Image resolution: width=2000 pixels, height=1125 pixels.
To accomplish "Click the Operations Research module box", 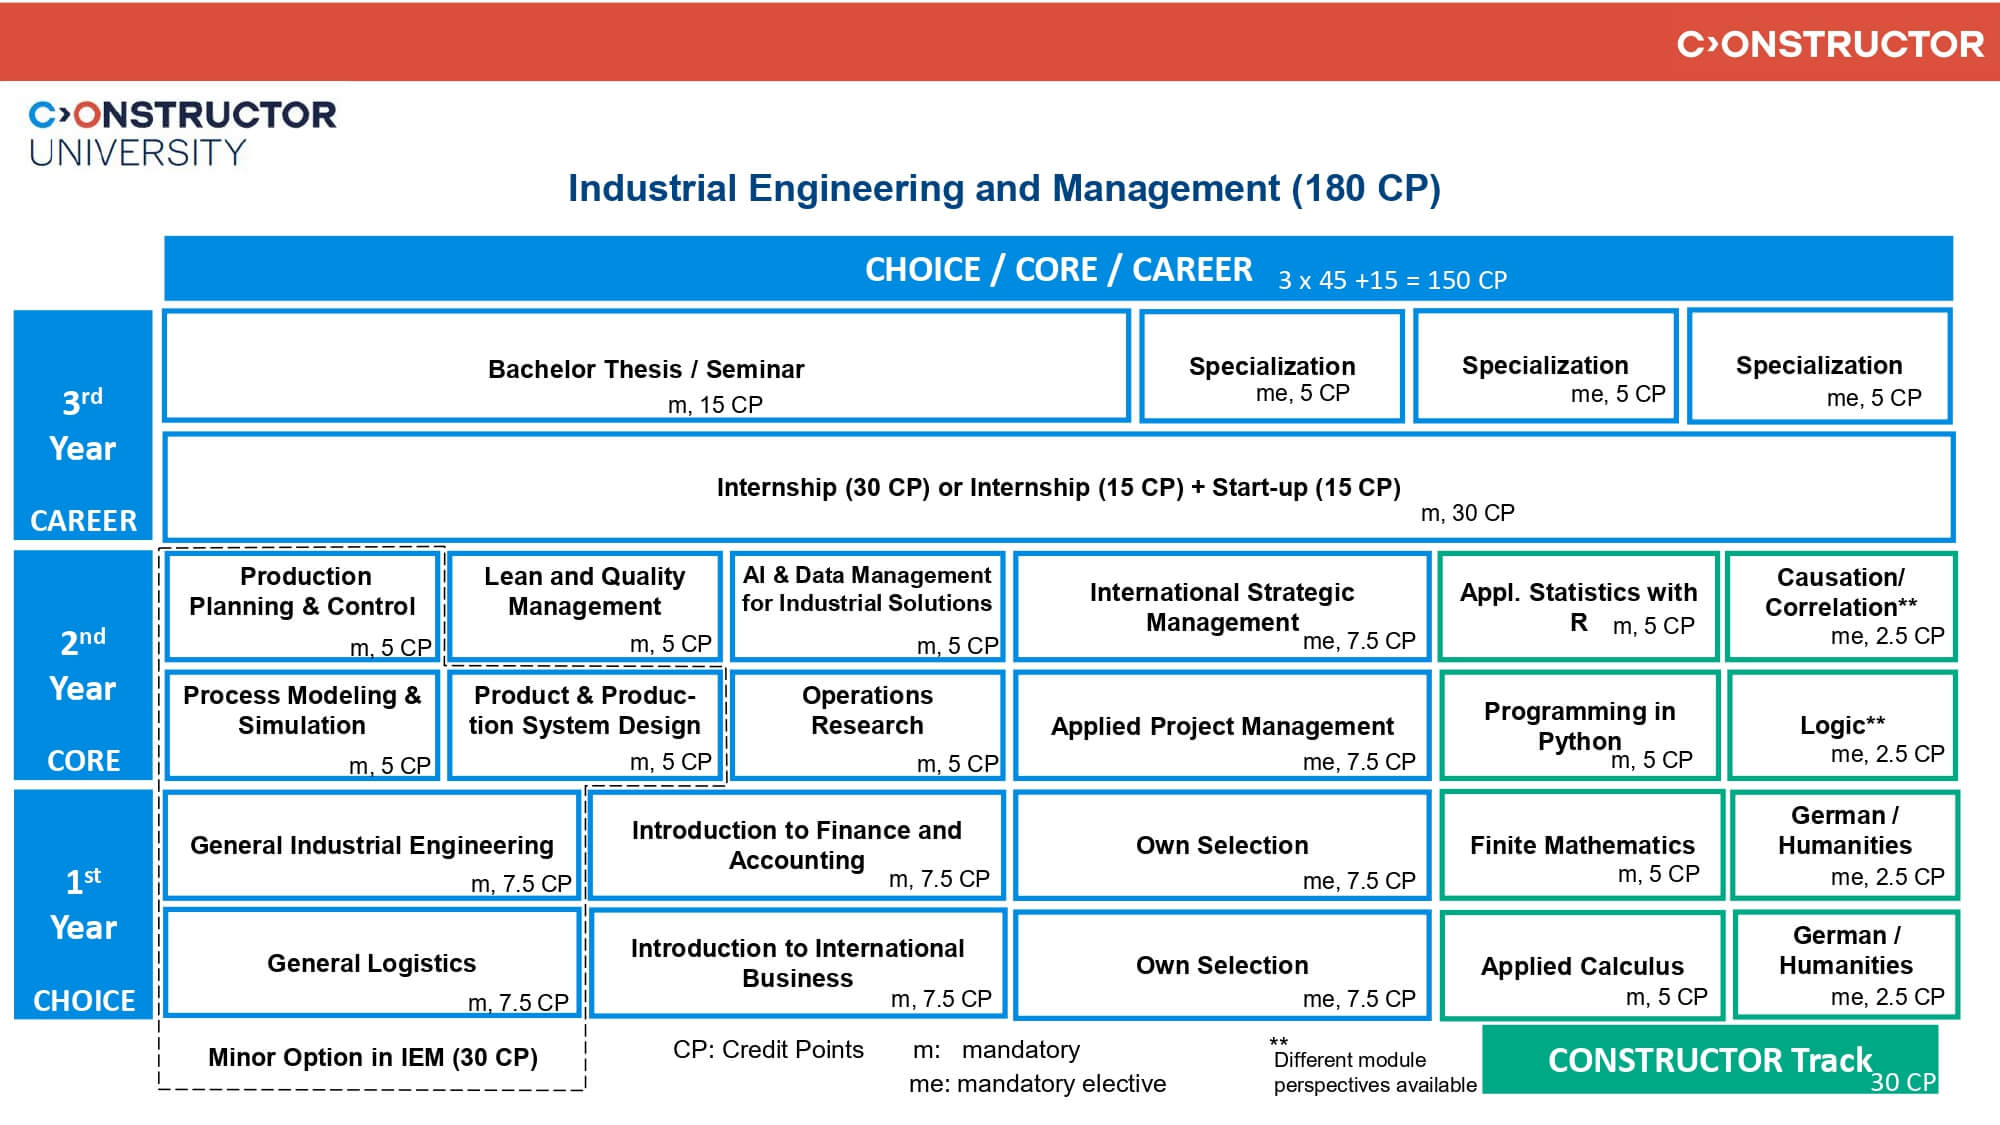I will pyautogui.click(x=867, y=726).
